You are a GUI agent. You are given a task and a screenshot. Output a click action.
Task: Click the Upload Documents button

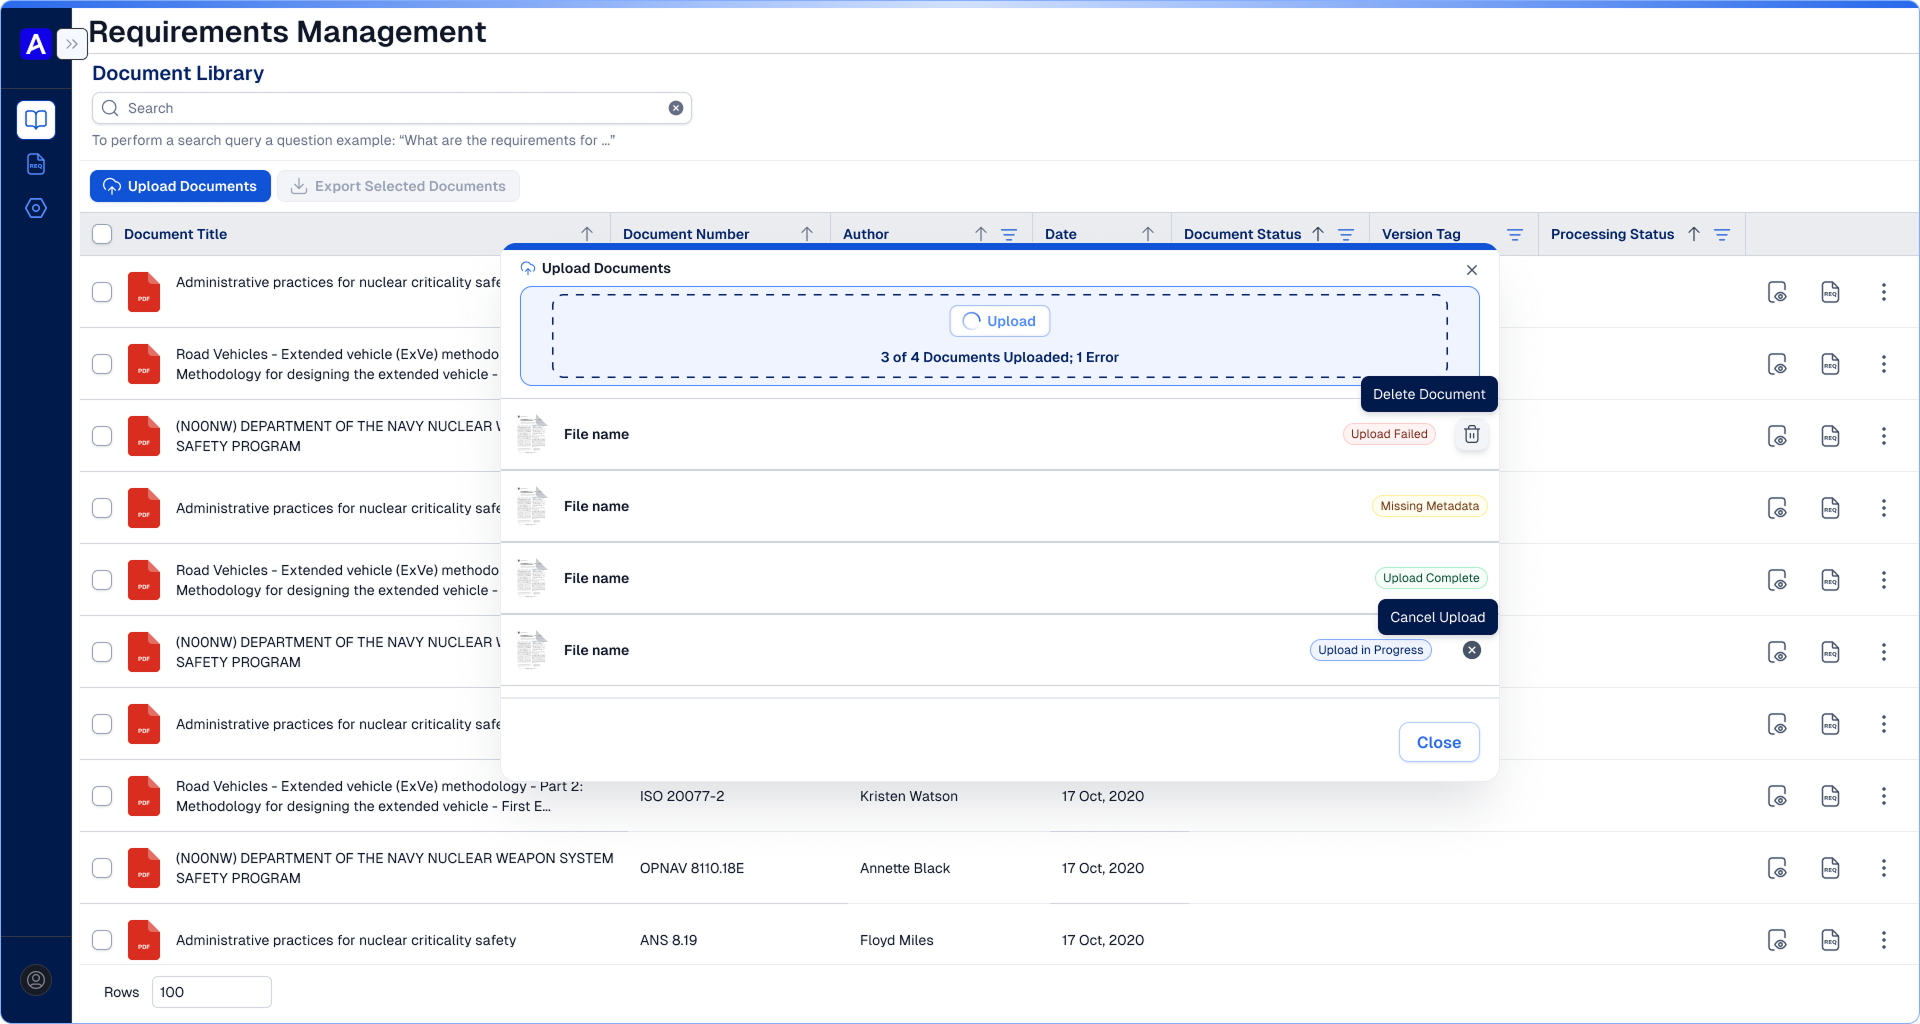tap(180, 186)
